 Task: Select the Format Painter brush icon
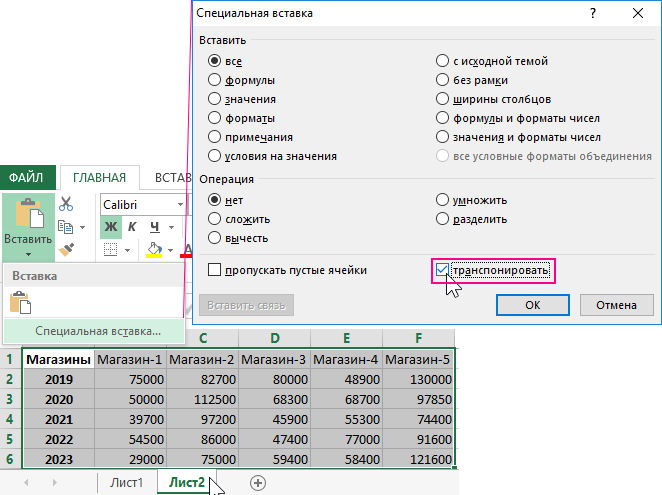[67, 249]
